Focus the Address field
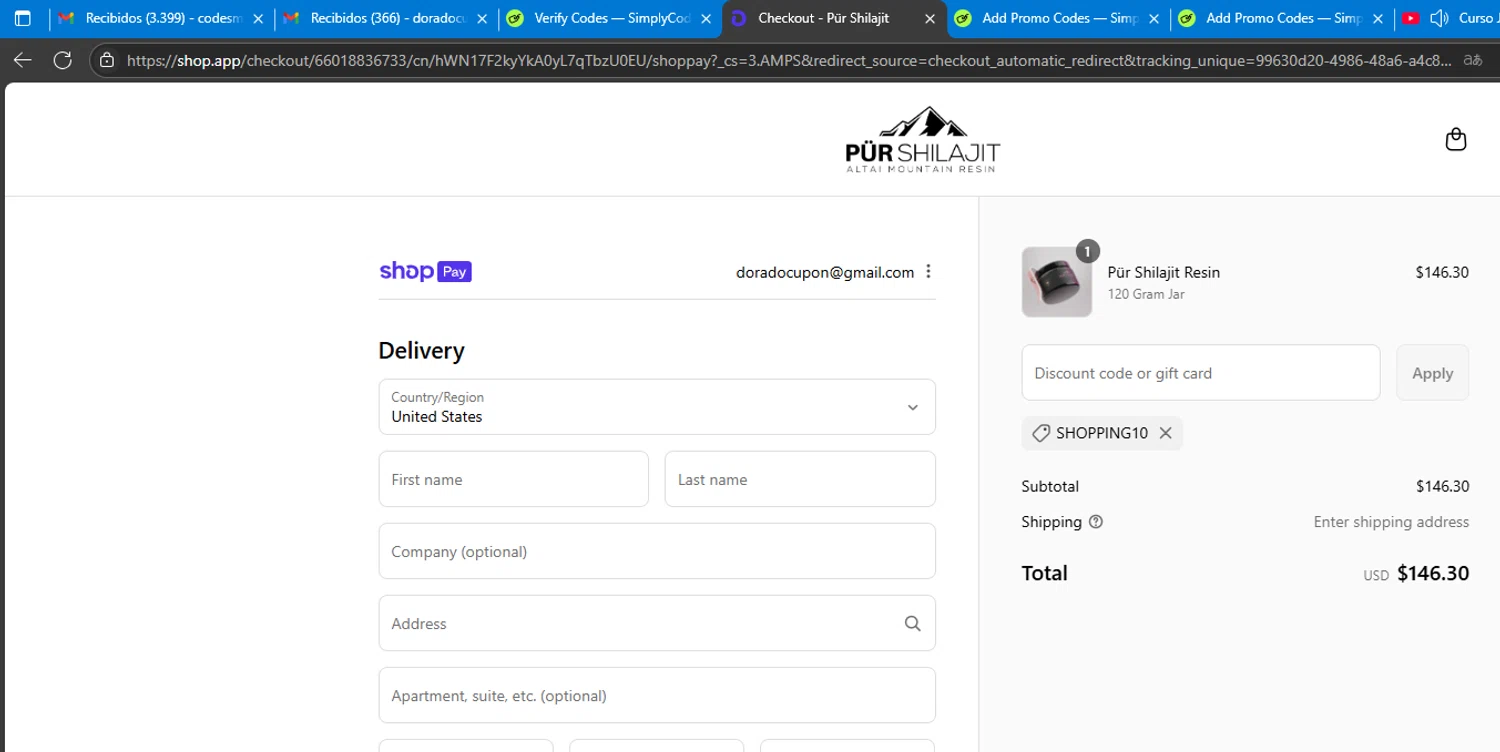This screenshot has width=1500, height=752. click(x=657, y=623)
